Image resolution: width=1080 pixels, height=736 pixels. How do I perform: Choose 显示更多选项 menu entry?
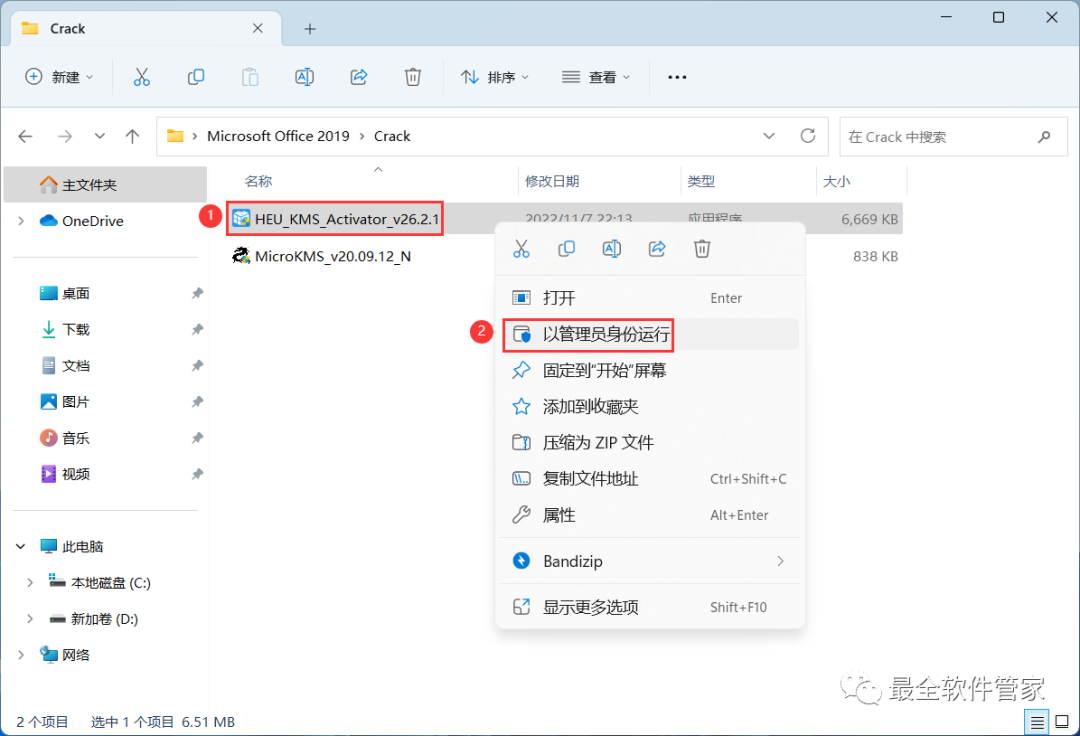coord(650,607)
